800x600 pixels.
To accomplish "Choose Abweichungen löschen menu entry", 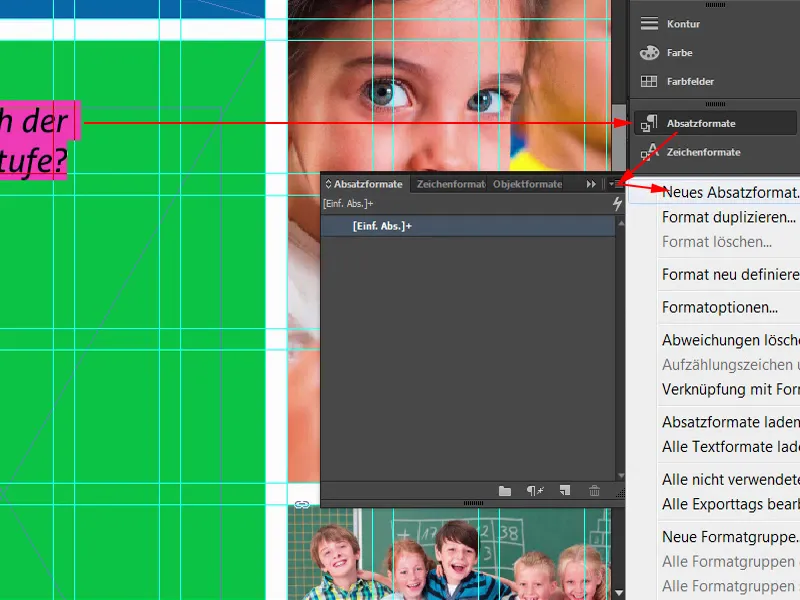I will [x=730, y=340].
